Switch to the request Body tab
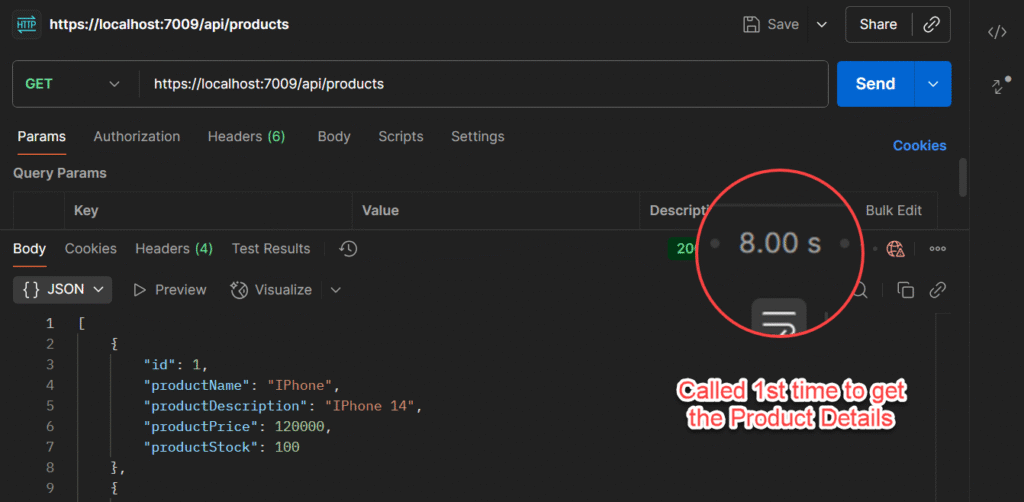 tap(334, 136)
